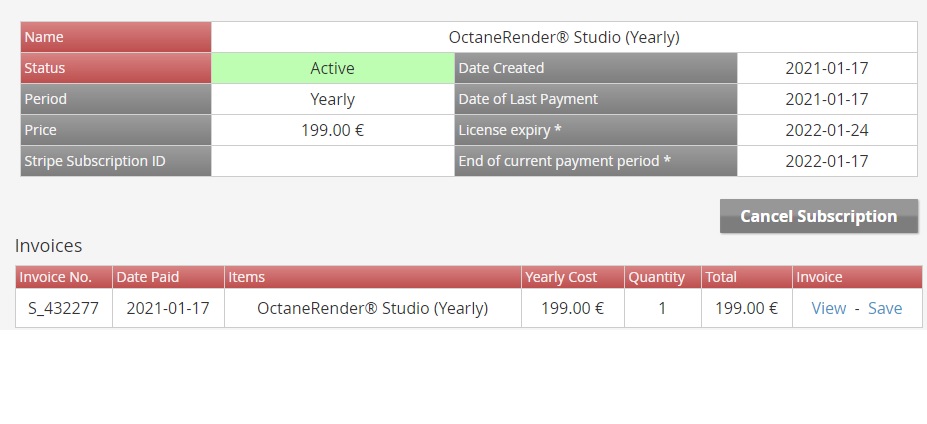927x424 pixels.
Task: Click the Yearly Cost column header
Action: [x=573, y=277]
